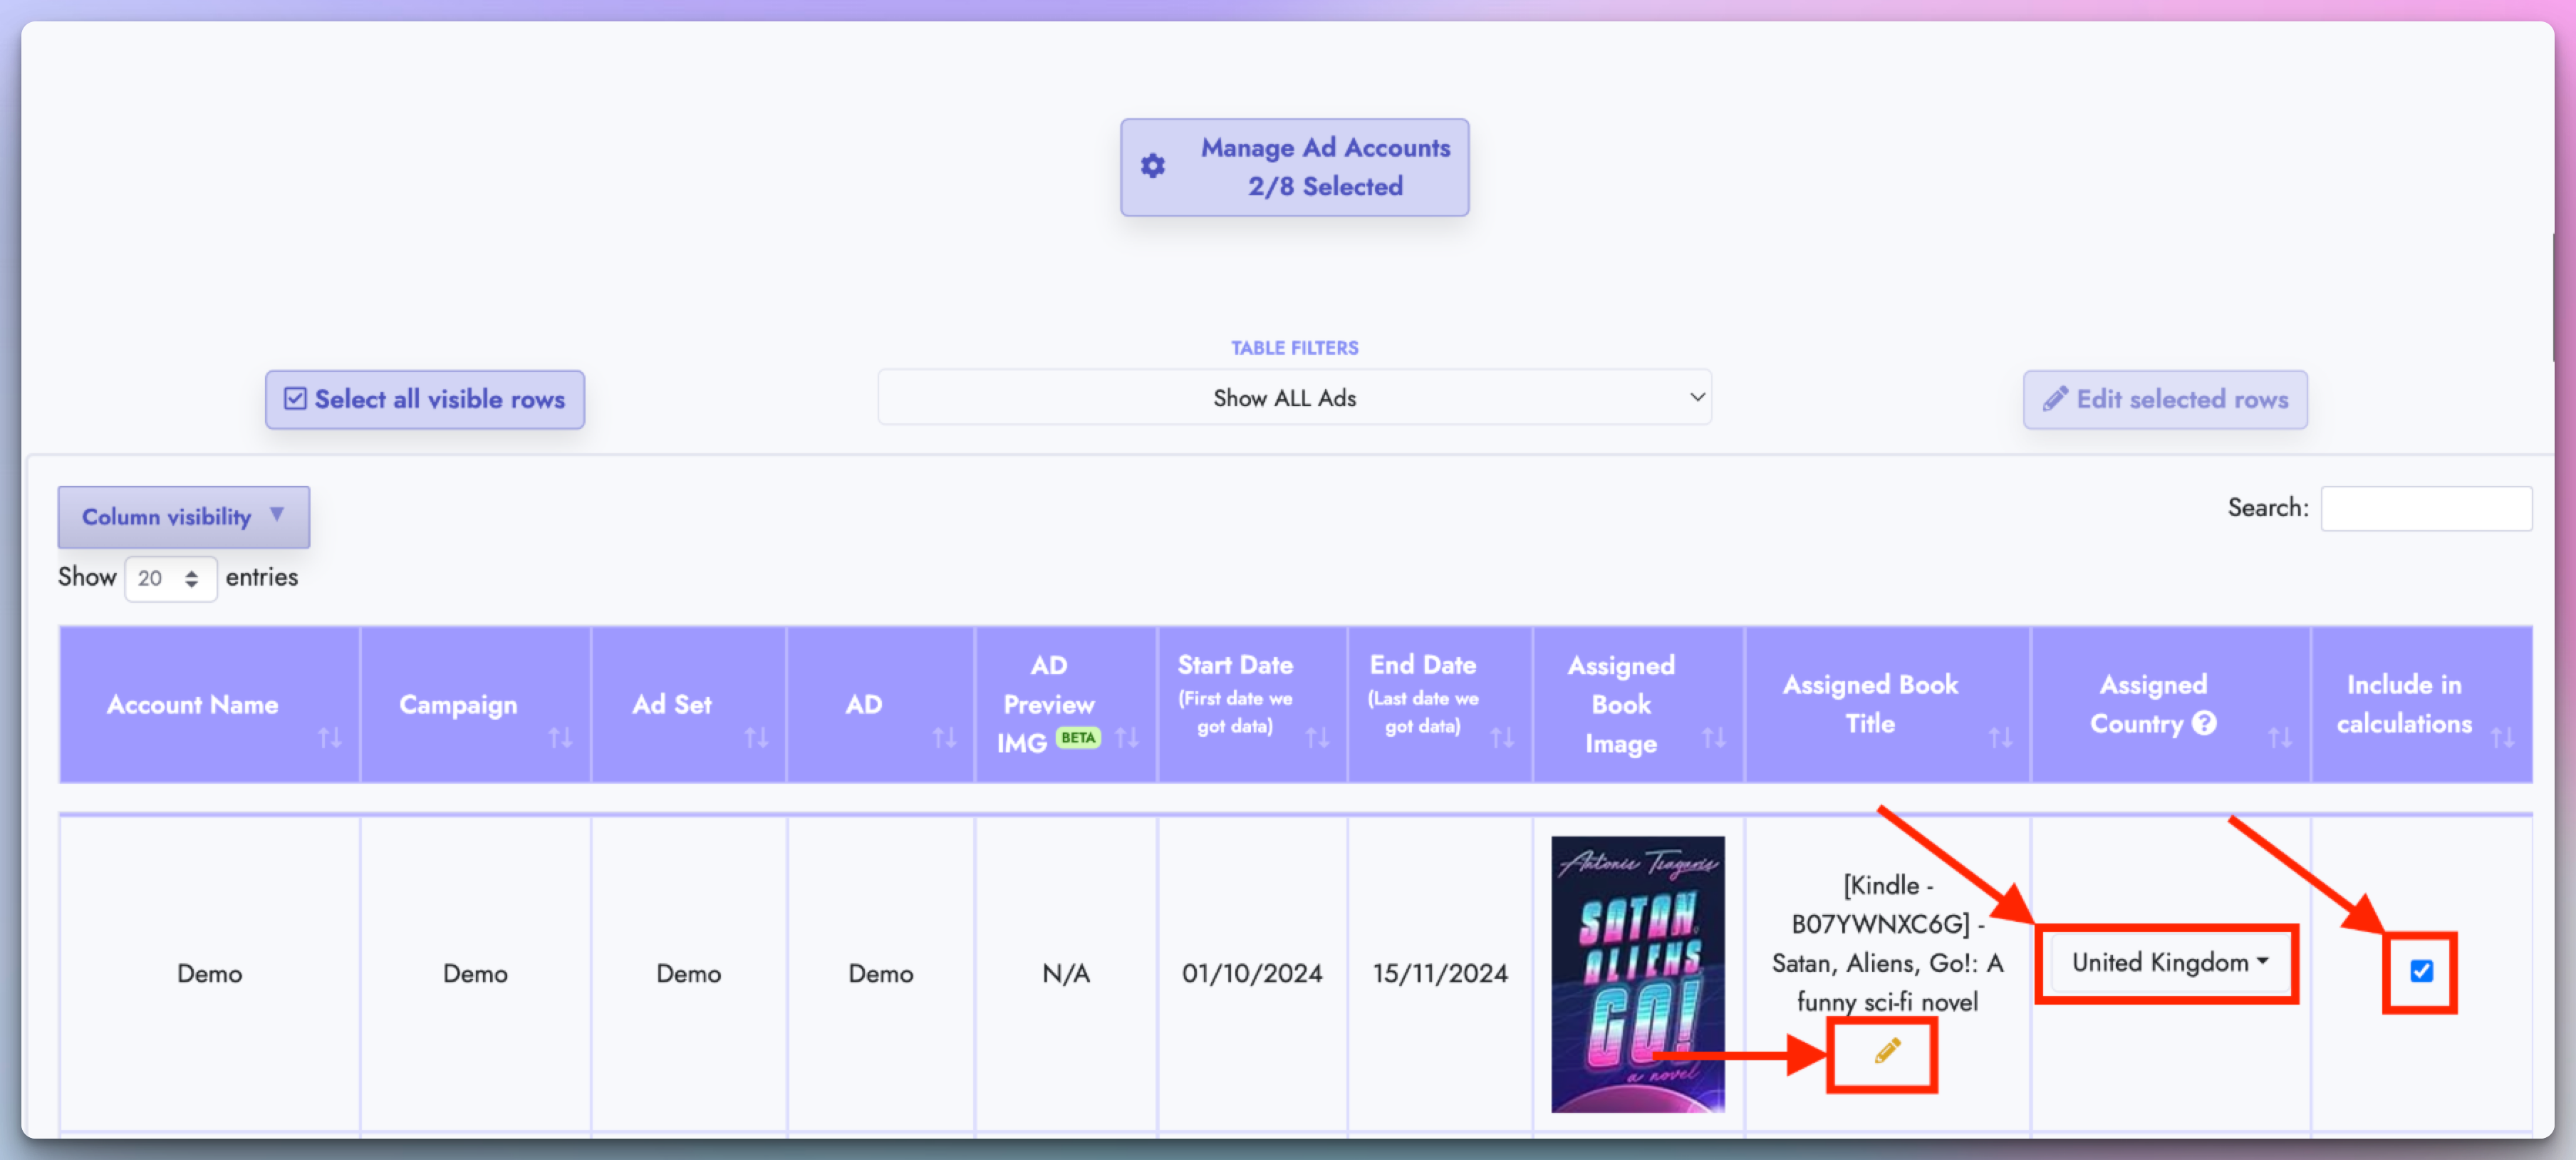Image resolution: width=2576 pixels, height=1160 pixels.
Task: Sort by Assigned Country column
Action: click(x=2170, y=704)
